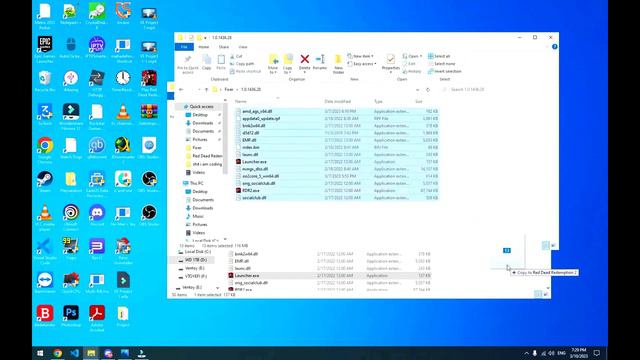640x360 pixels.
Task: Select the Adobe Acrobat desktop shortcut
Action: 97,318
